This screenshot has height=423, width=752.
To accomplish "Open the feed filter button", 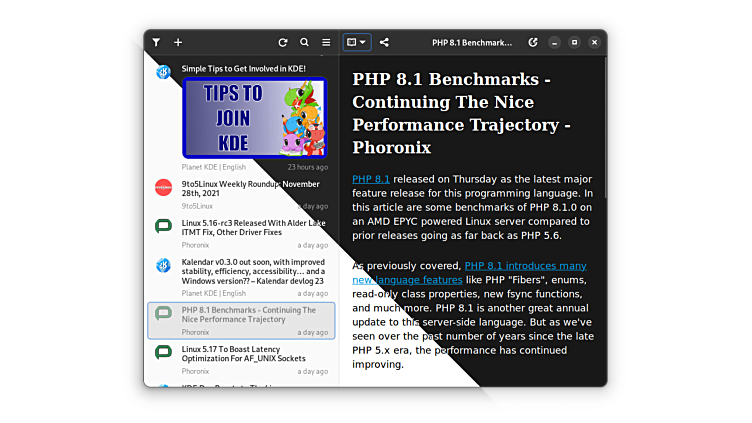I will coord(156,43).
